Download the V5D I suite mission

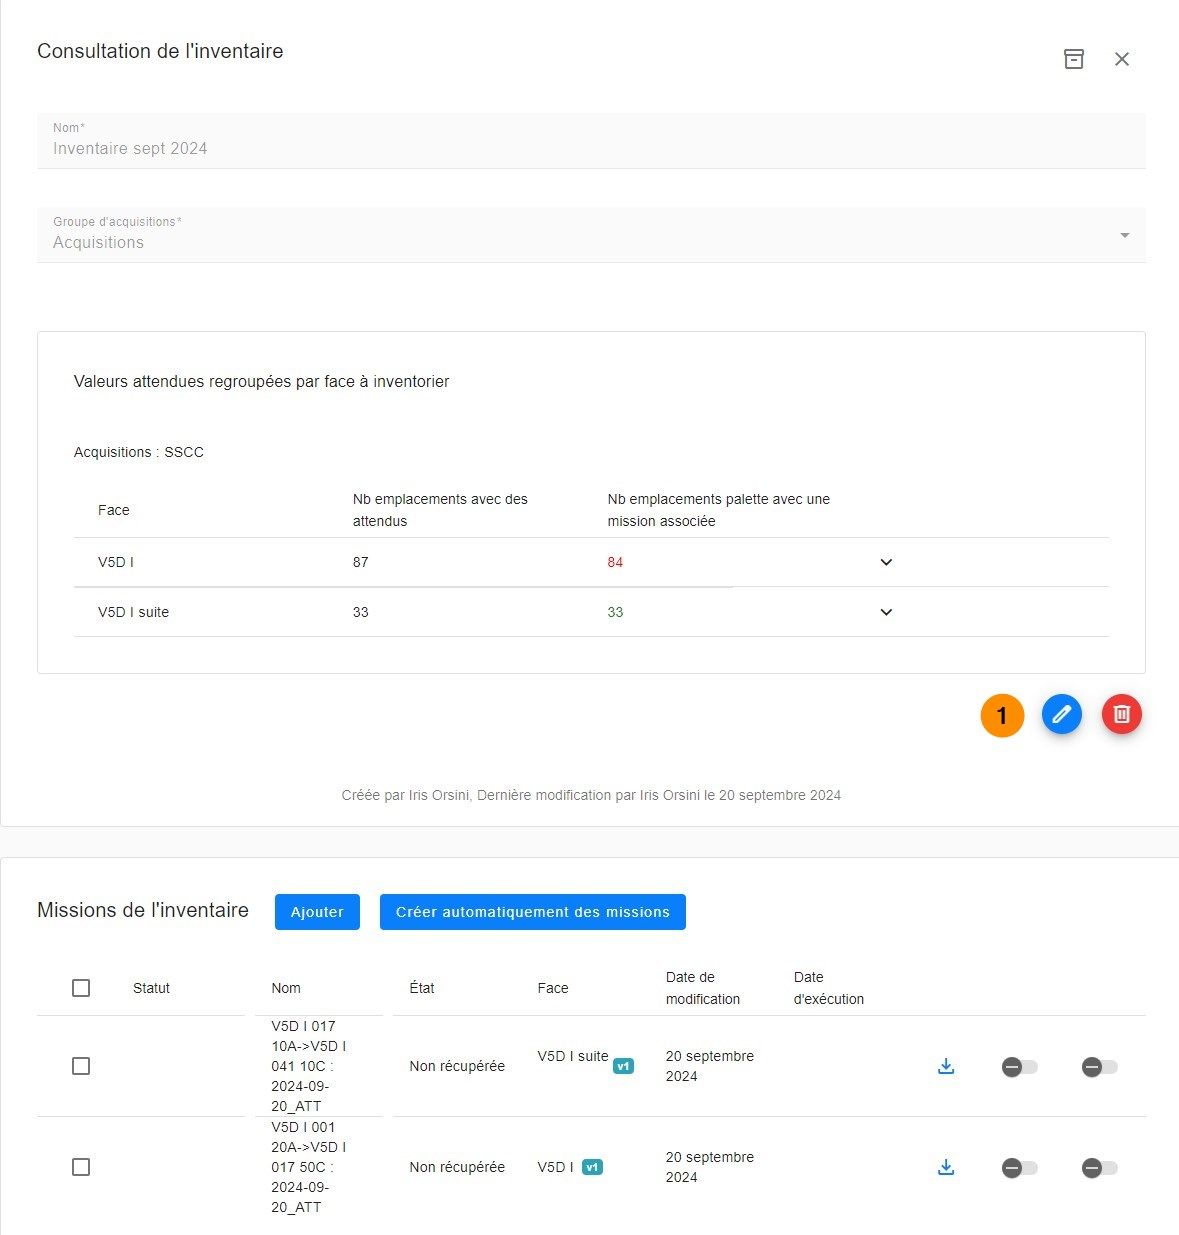[946, 1066]
